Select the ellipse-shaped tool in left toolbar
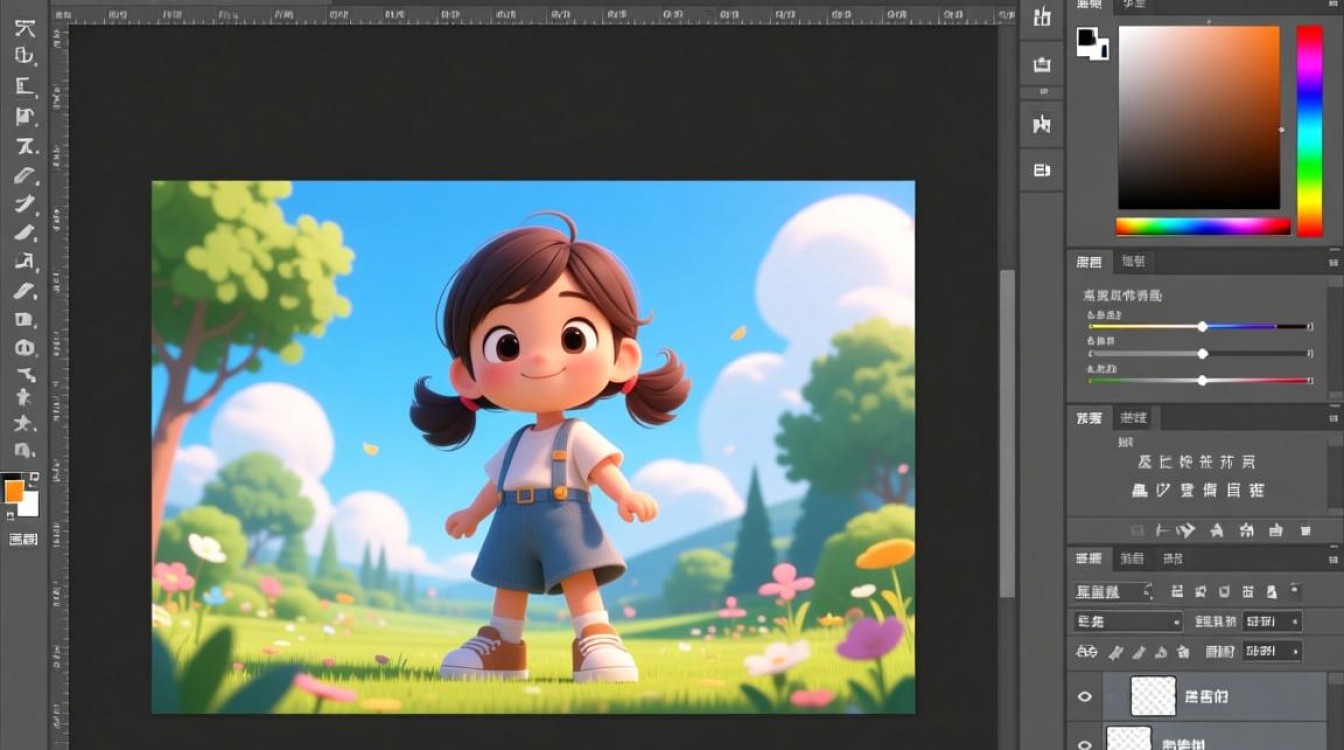This screenshot has height=750, width=1344. [x=25, y=348]
